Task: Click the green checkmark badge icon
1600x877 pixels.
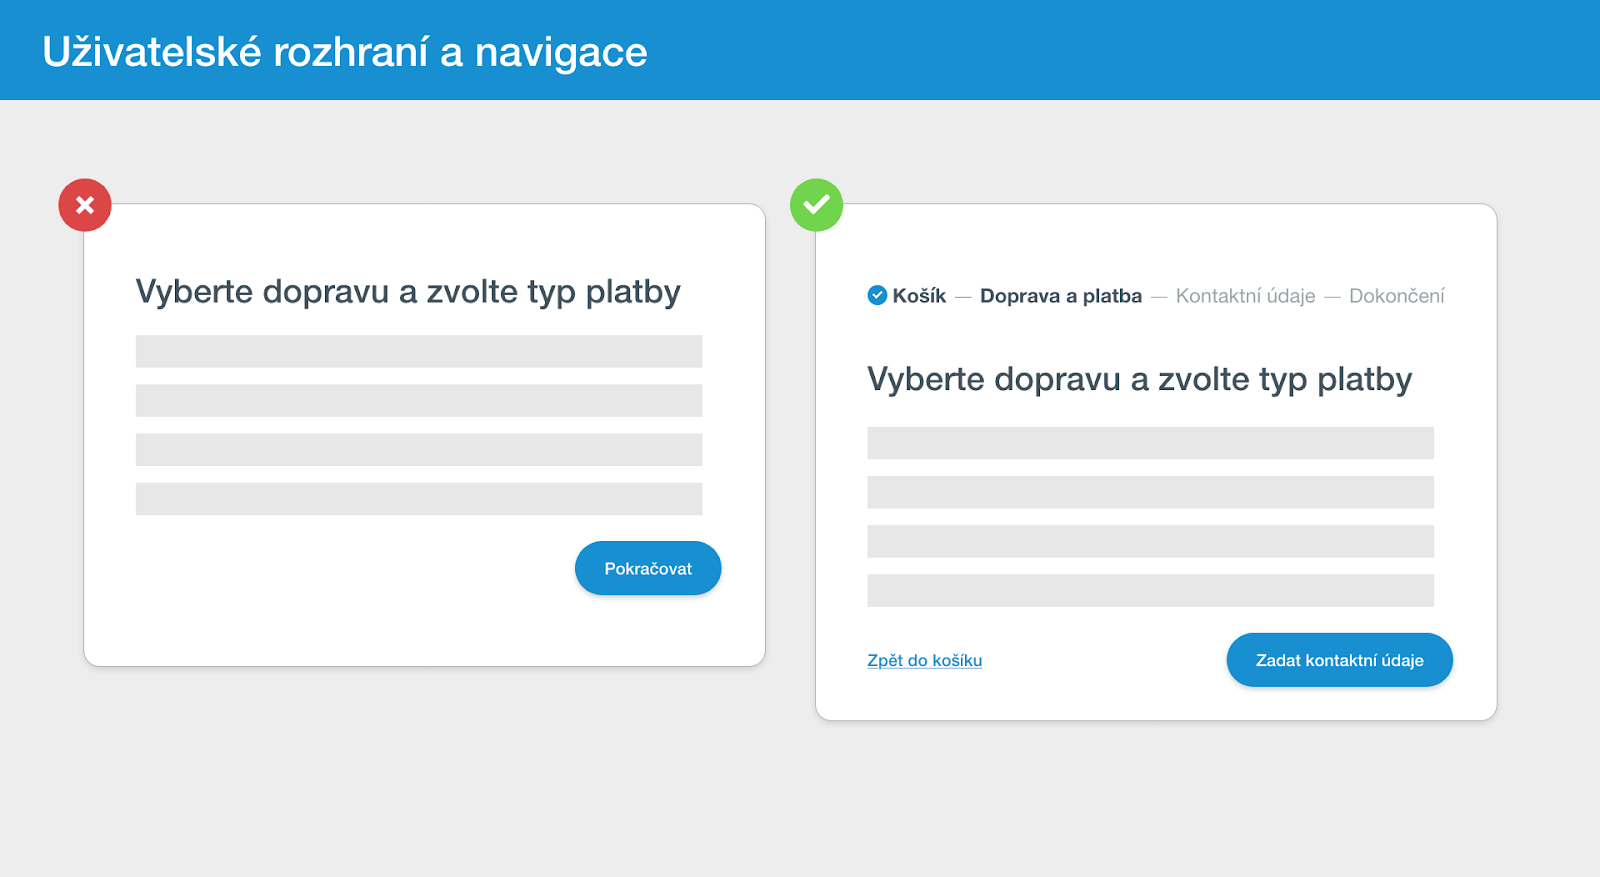Action: 817,205
